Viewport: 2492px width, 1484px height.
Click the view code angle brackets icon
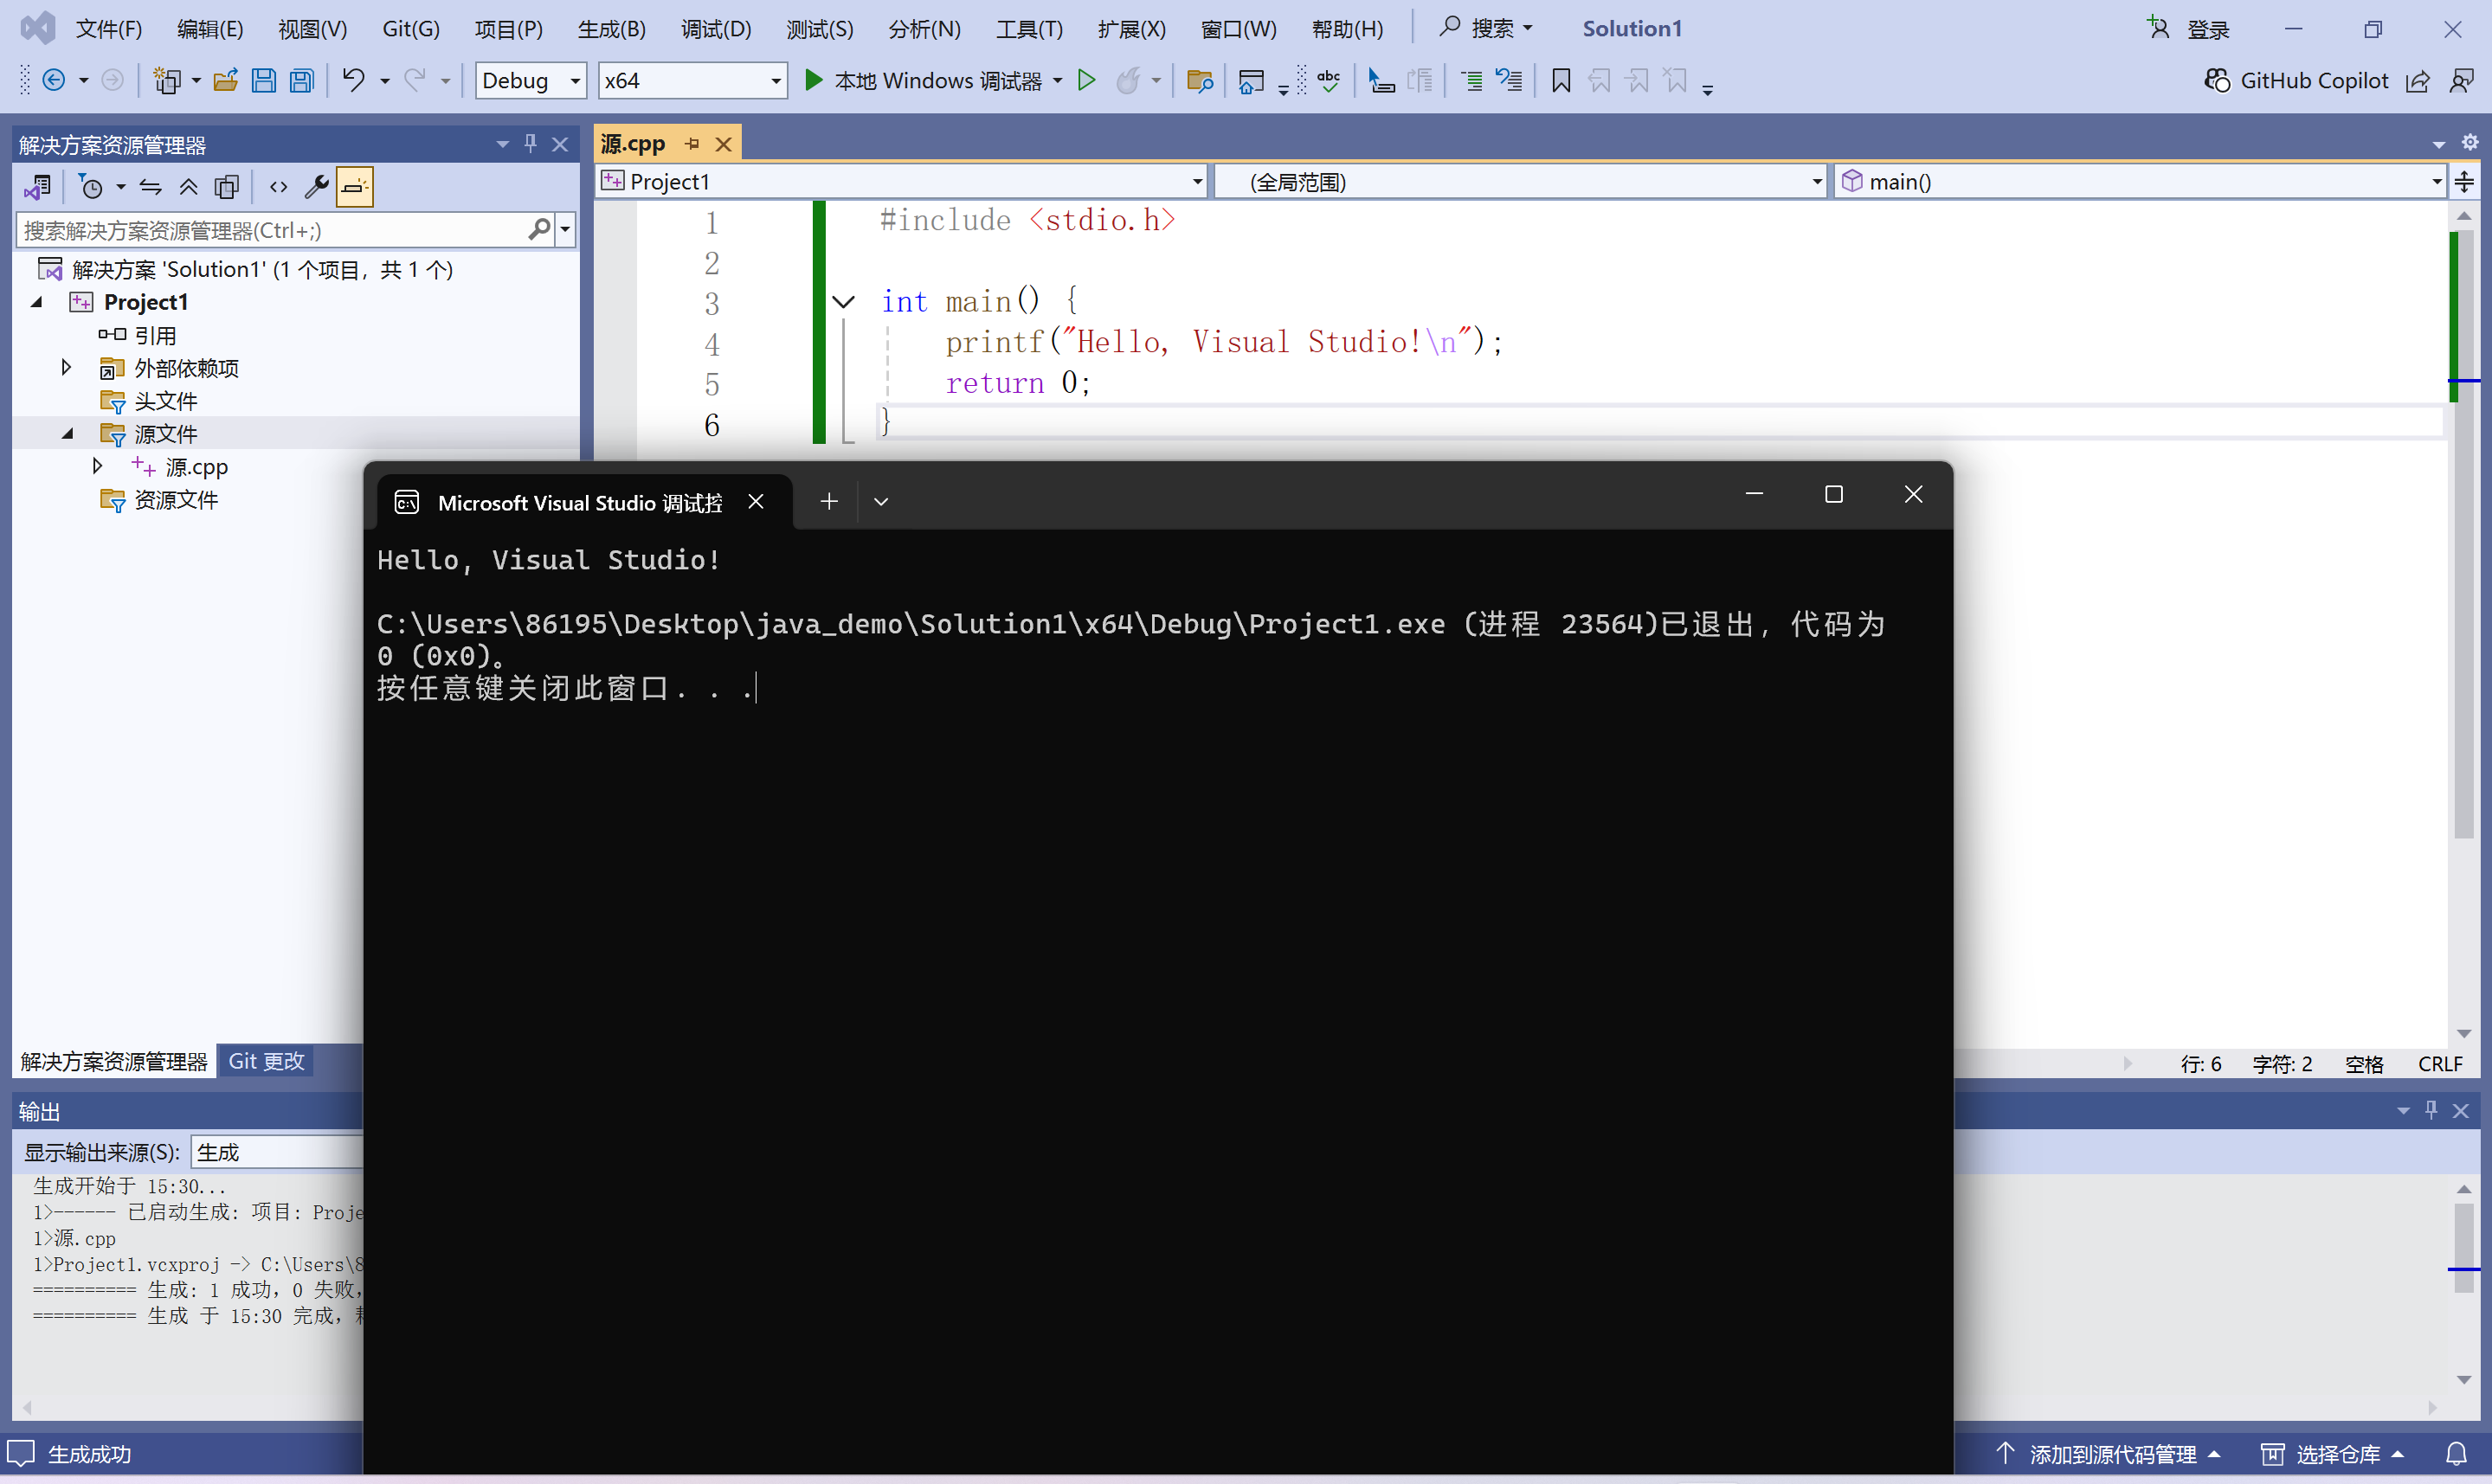[x=279, y=187]
